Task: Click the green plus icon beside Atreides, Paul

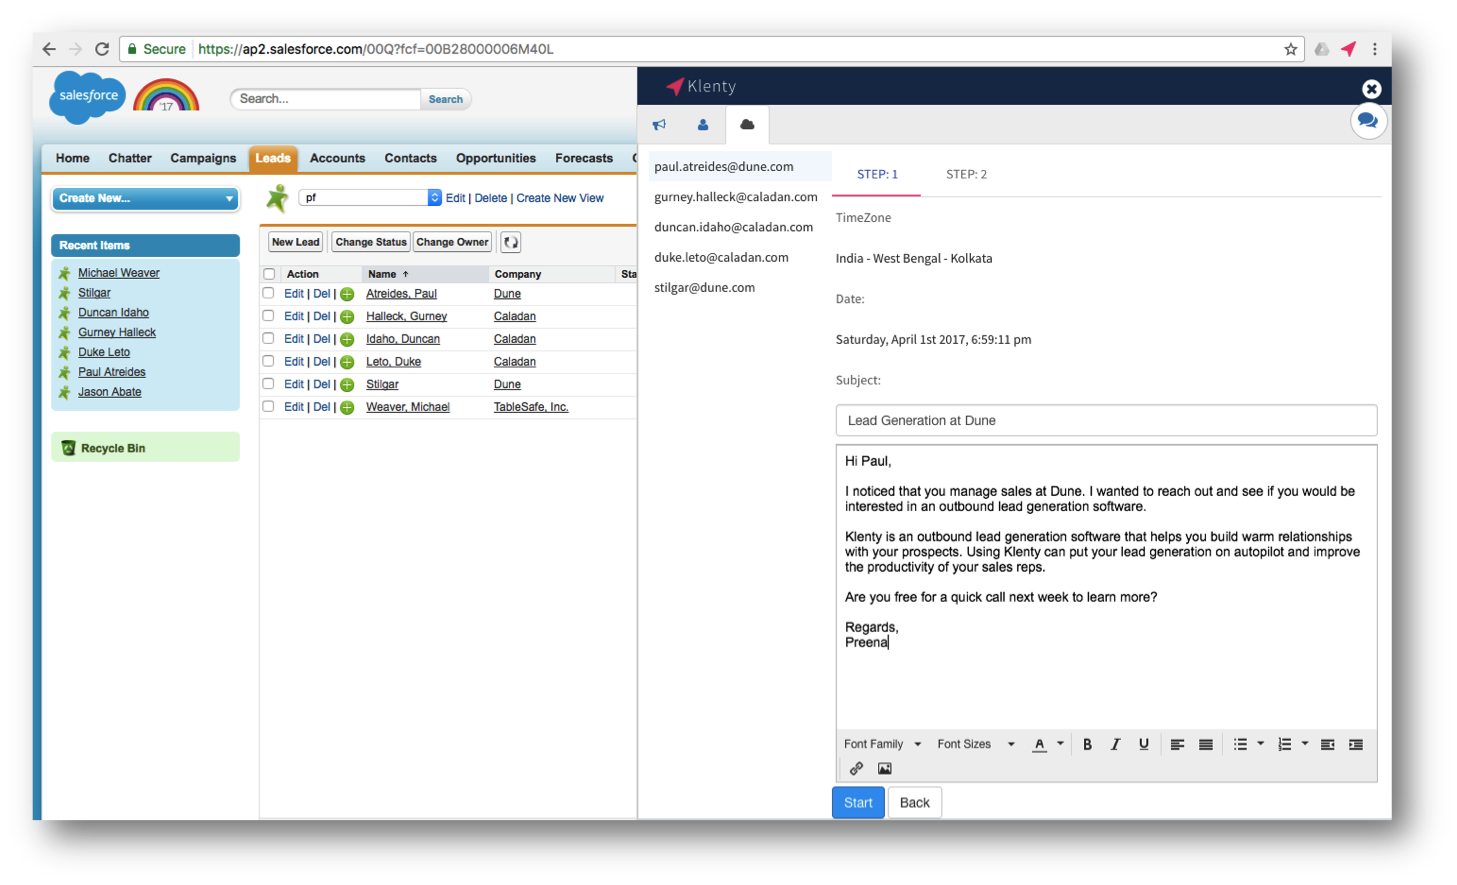Action: (x=347, y=293)
